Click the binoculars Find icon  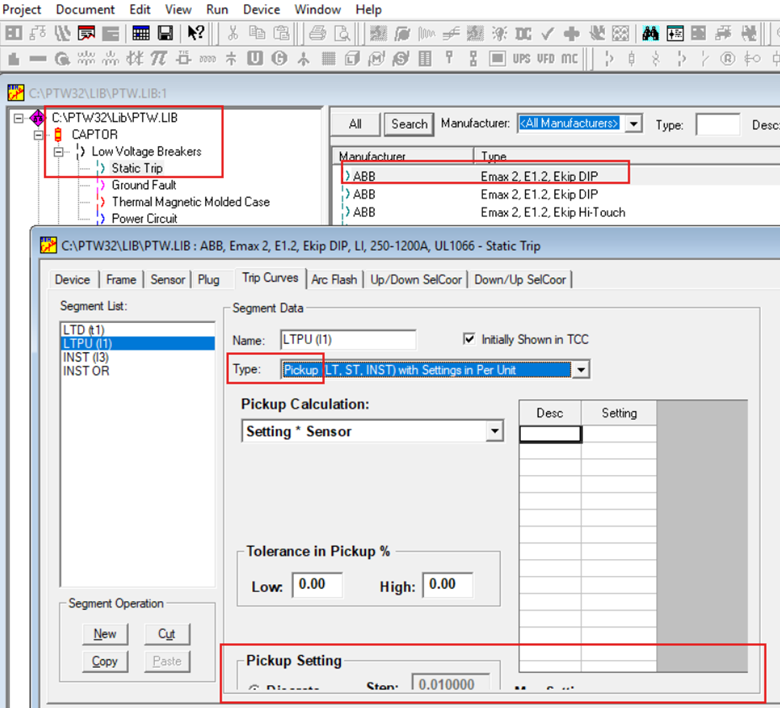(x=651, y=33)
